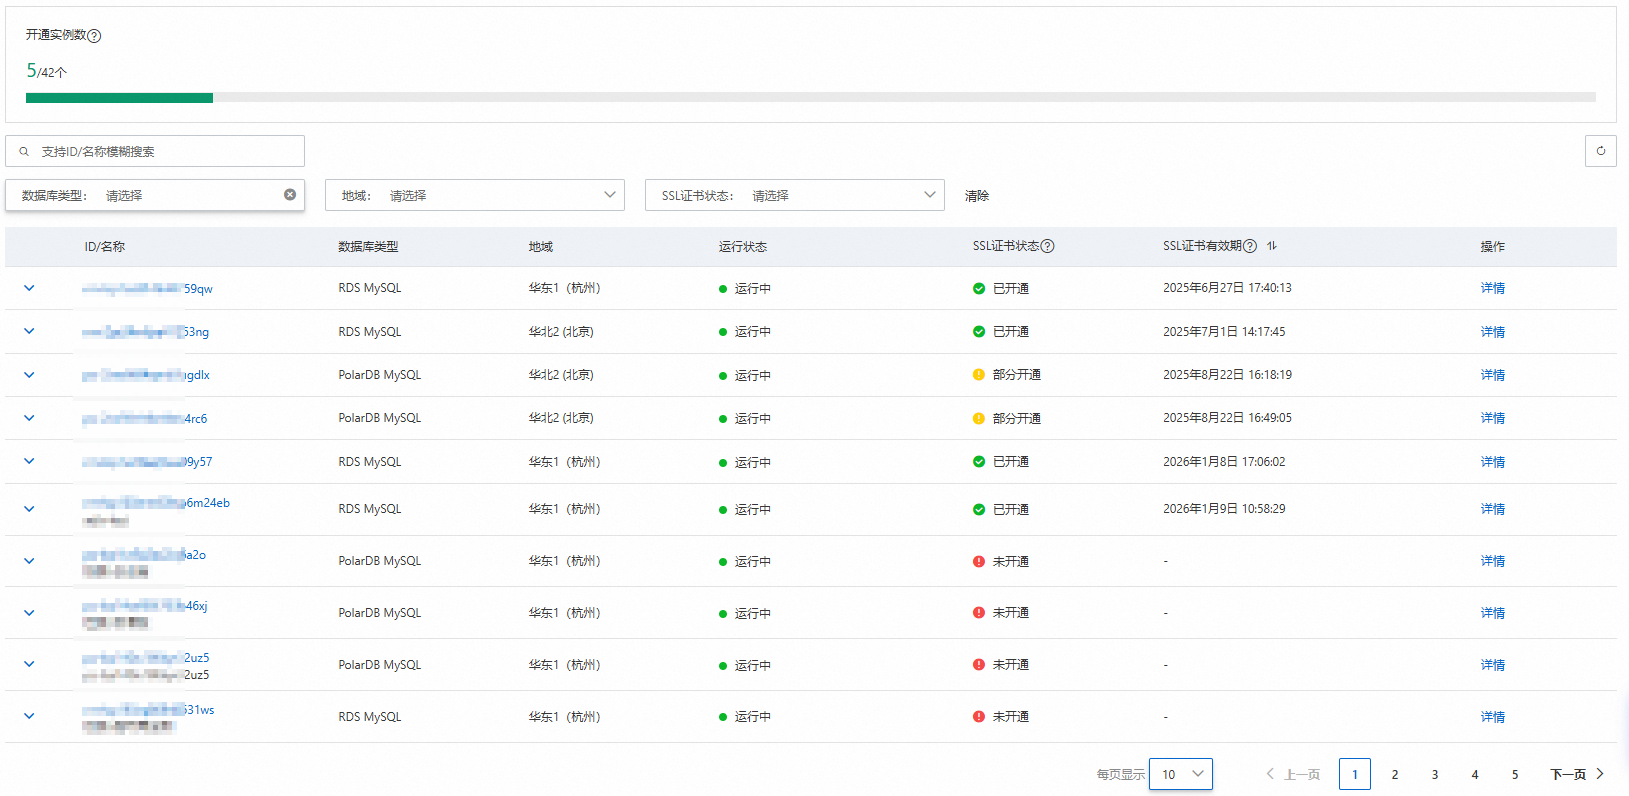Change the 每页显示 page size dropdown
The image size is (1629, 796).
click(1180, 774)
